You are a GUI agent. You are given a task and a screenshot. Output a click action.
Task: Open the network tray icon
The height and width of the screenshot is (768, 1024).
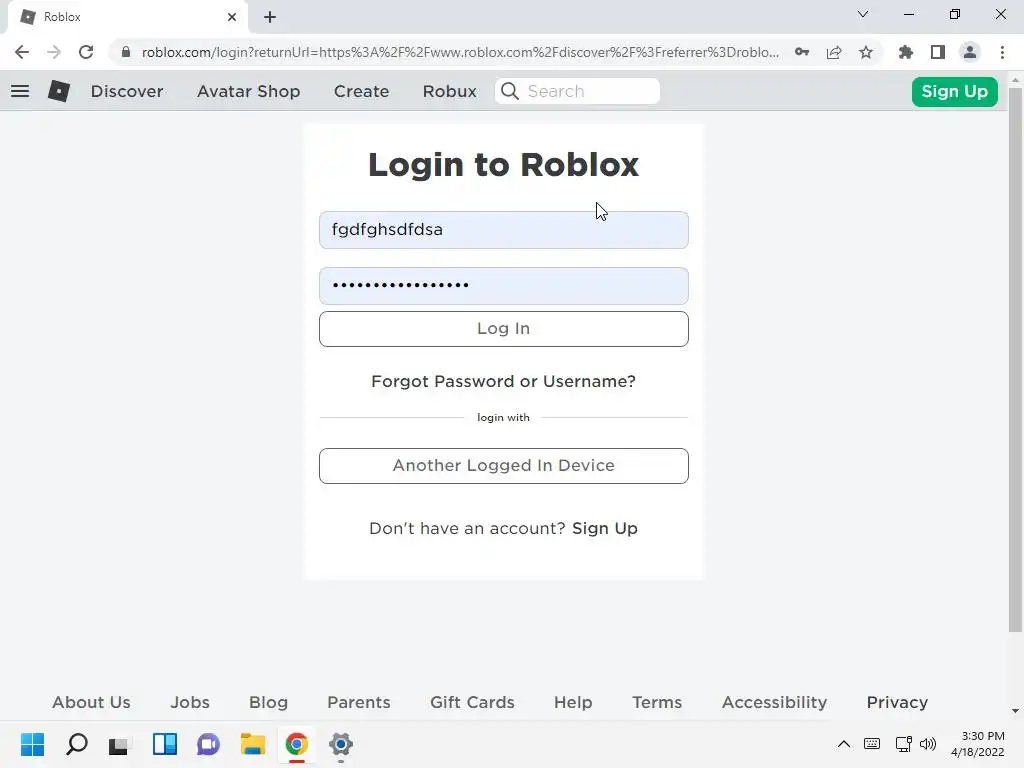pyautogui.click(x=904, y=744)
